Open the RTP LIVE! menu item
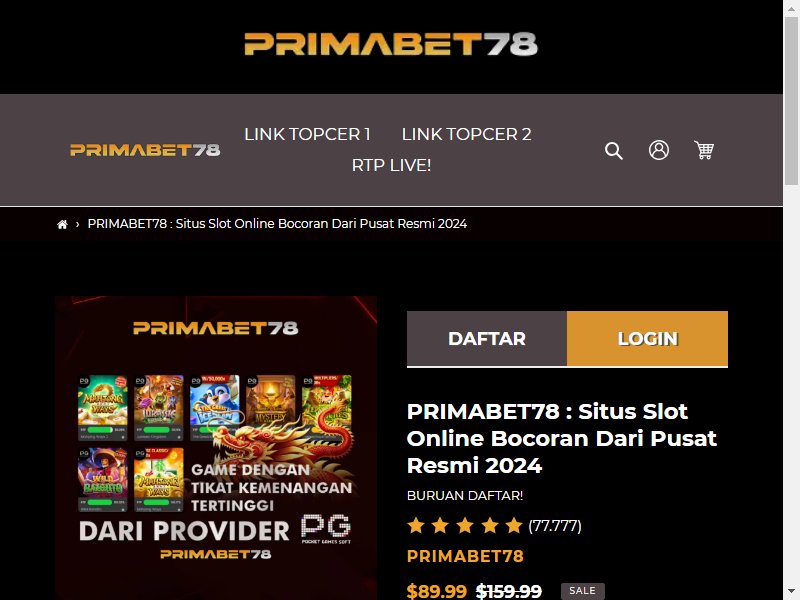This screenshot has width=800, height=600. click(391, 165)
